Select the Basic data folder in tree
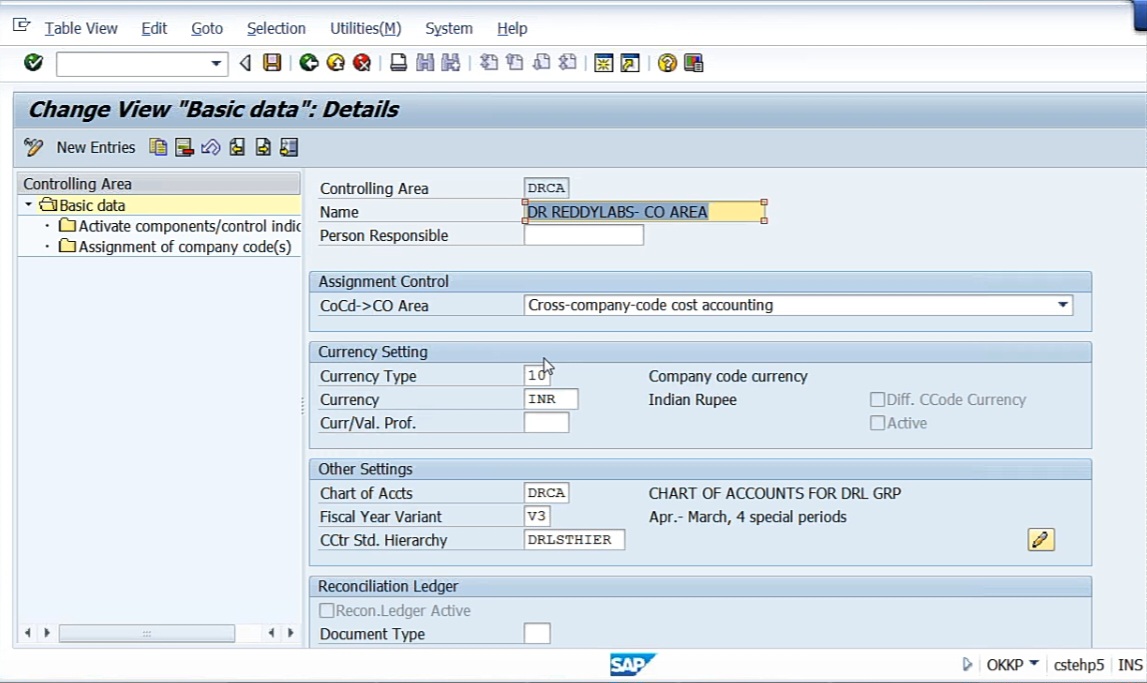 (83, 205)
